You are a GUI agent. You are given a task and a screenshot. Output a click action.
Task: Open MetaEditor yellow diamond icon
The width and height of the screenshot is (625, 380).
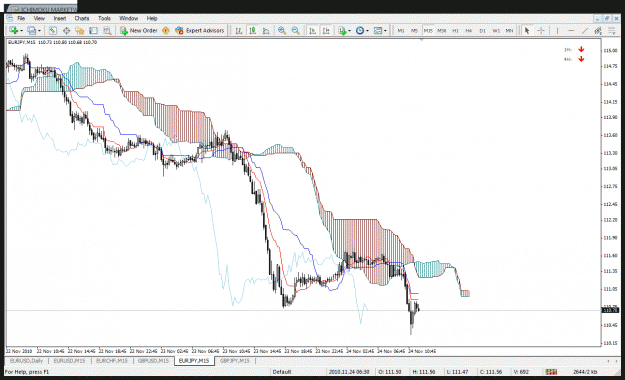tap(166, 30)
